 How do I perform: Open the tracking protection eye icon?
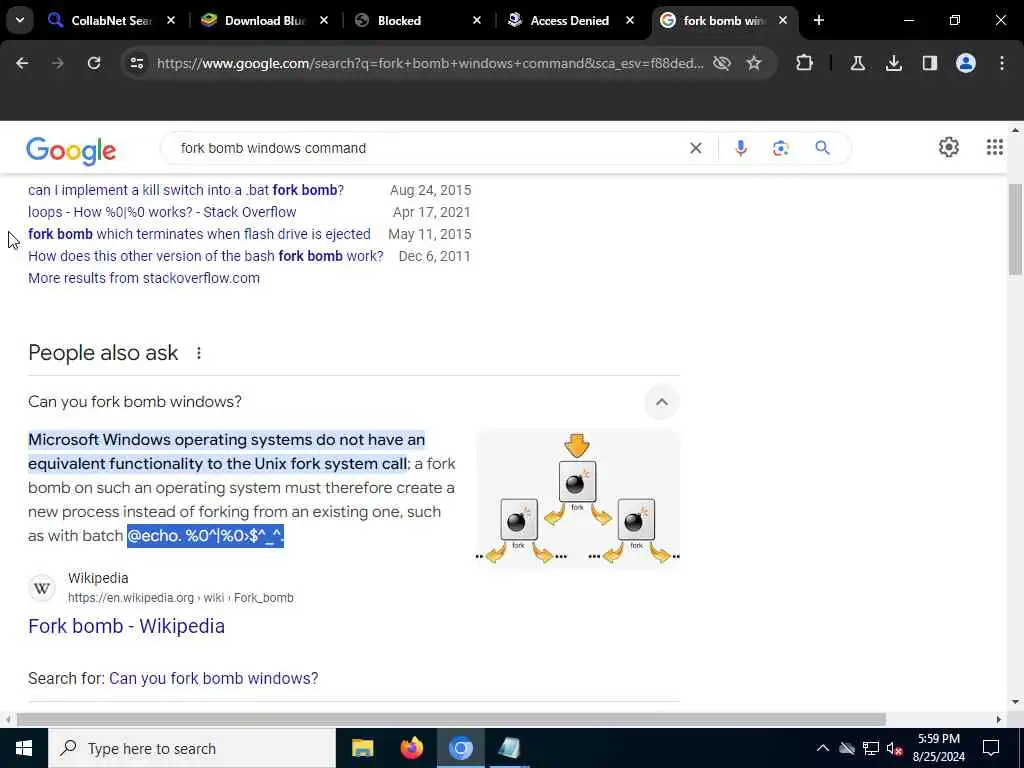722,63
